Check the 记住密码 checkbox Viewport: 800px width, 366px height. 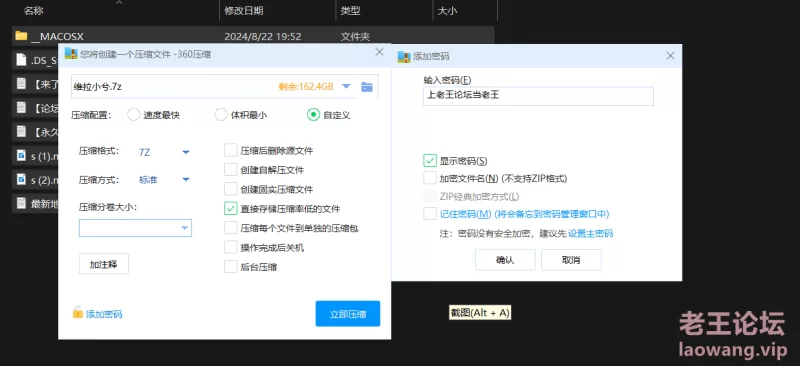coord(430,214)
